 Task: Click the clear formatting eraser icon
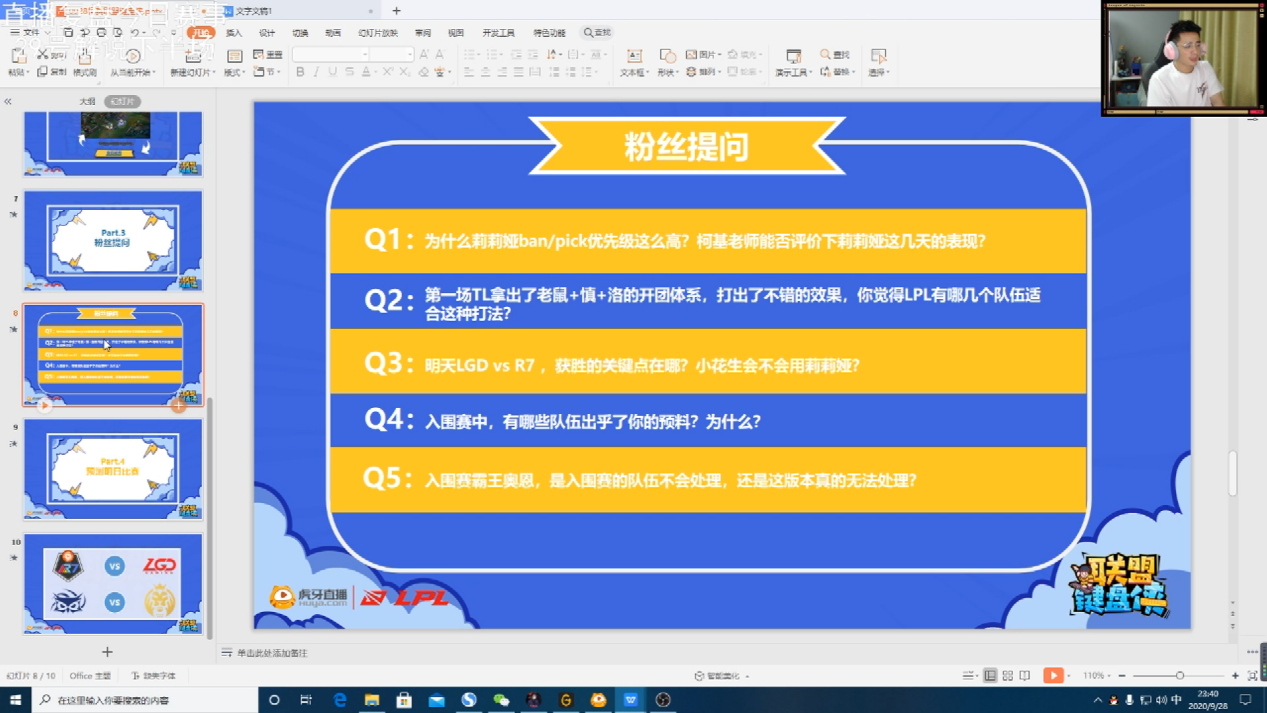click(423, 72)
